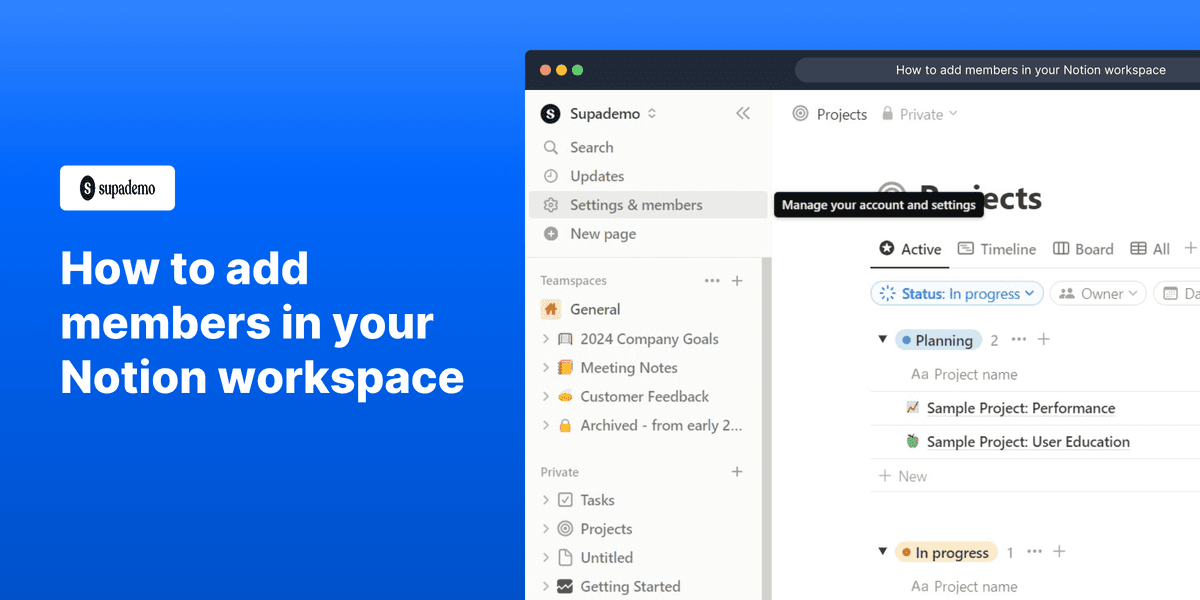The image size is (1200, 600).
Task: Open Search from the sidebar
Action: coord(551,147)
